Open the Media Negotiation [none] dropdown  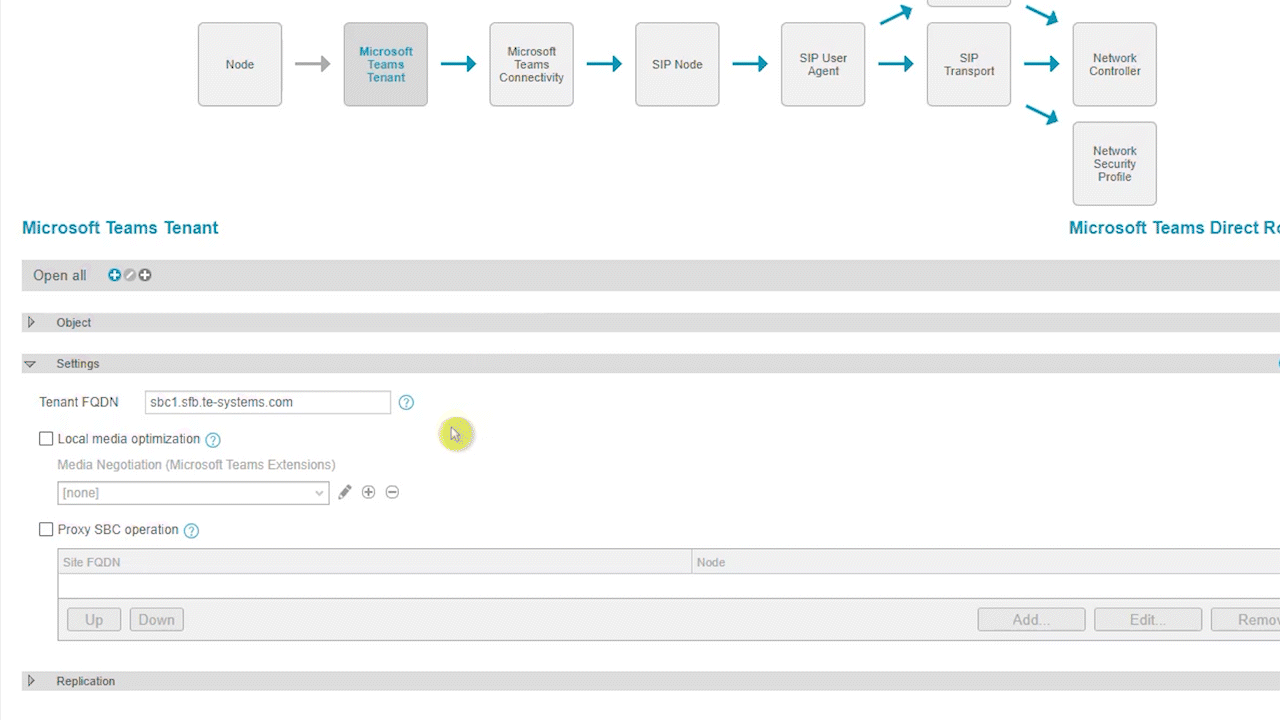(193, 493)
